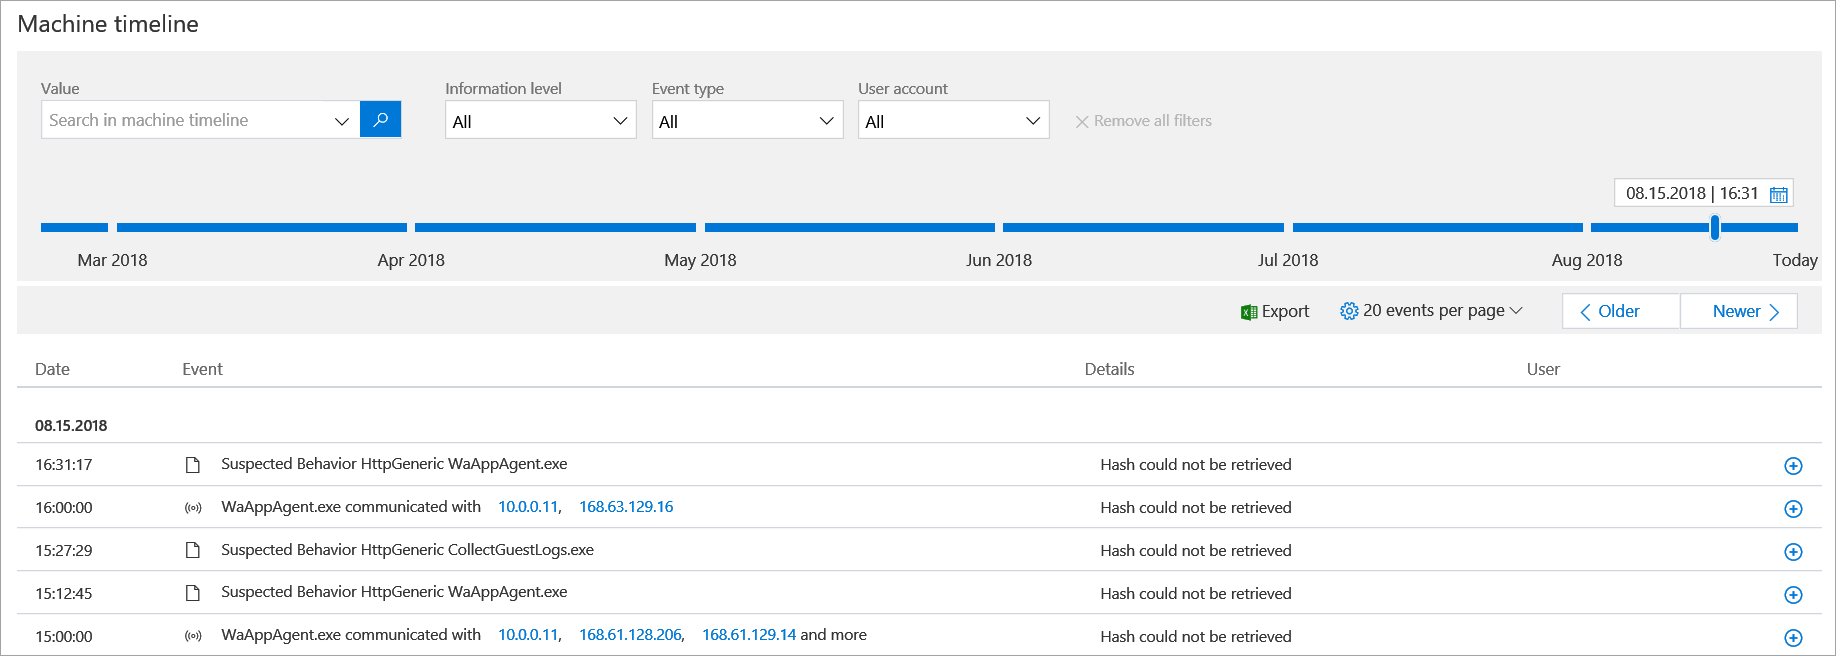Screen dimensions: 1836x656
Task: Click the Excel Export icon
Action: 1248,312
